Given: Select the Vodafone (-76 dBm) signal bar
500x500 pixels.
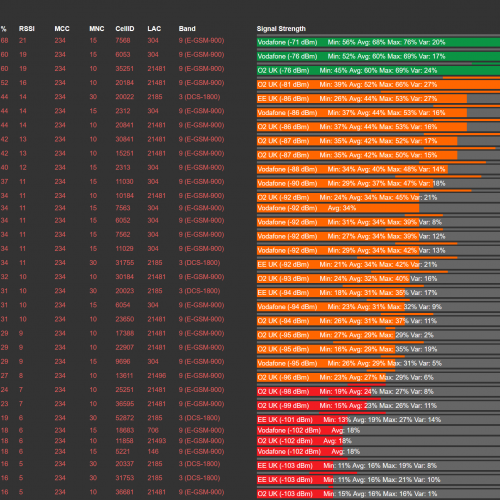Looking at the screenshot, I should pos(378,56).
